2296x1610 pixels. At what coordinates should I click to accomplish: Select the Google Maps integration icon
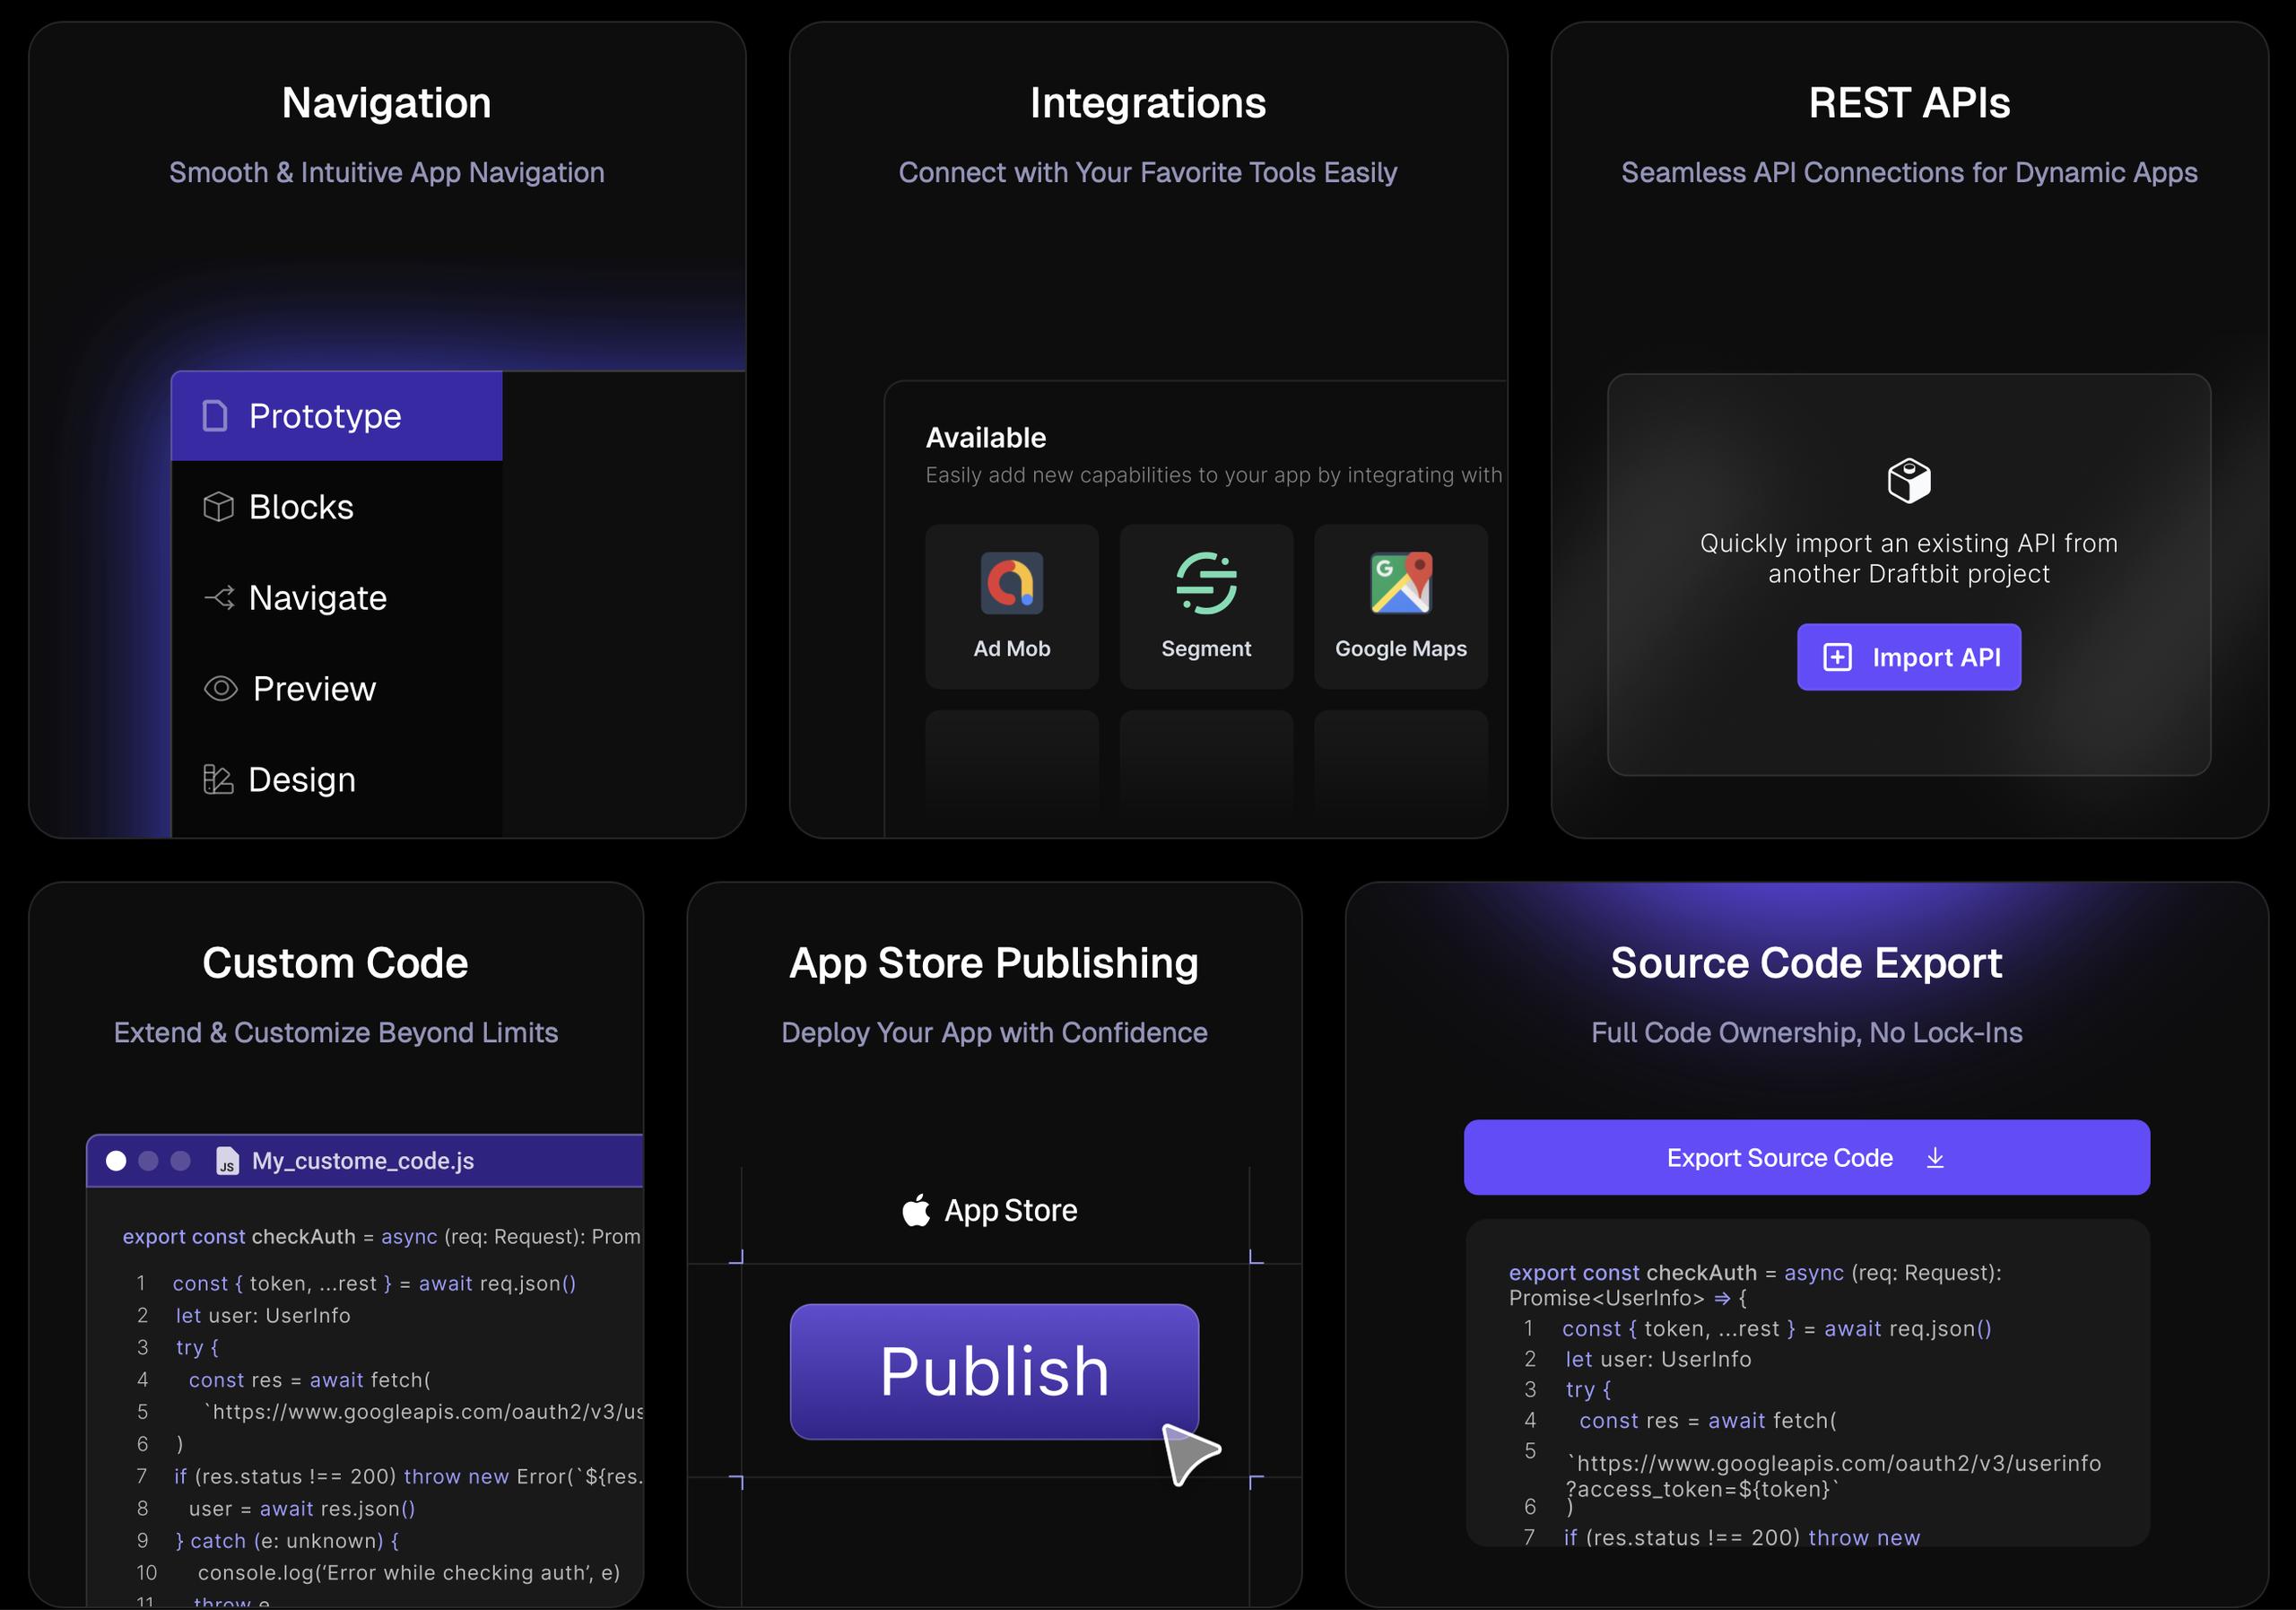point(1400,583)
